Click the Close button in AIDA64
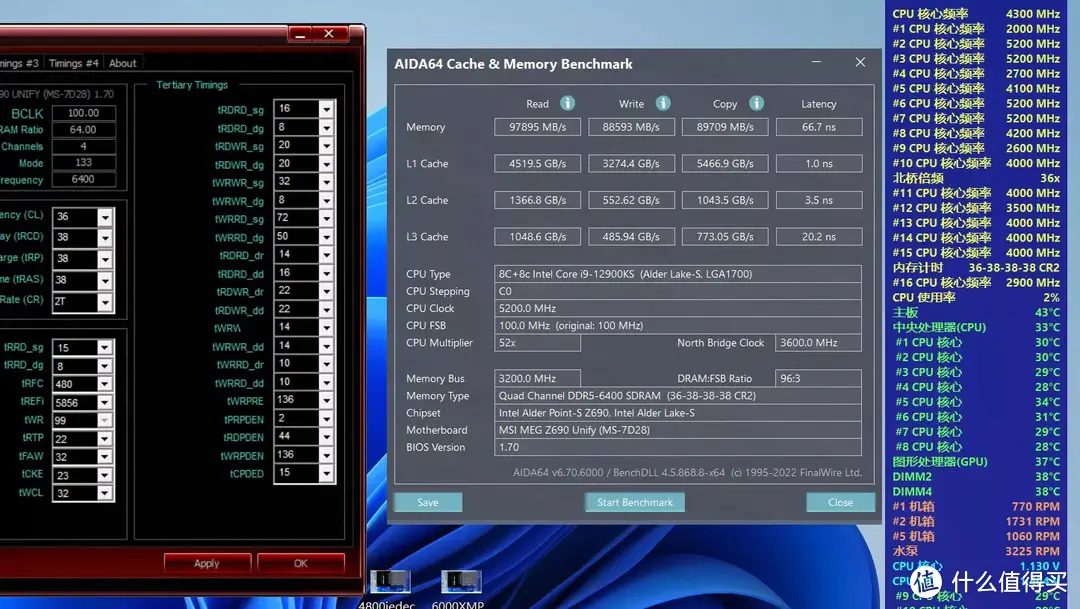 pos(840,502)
